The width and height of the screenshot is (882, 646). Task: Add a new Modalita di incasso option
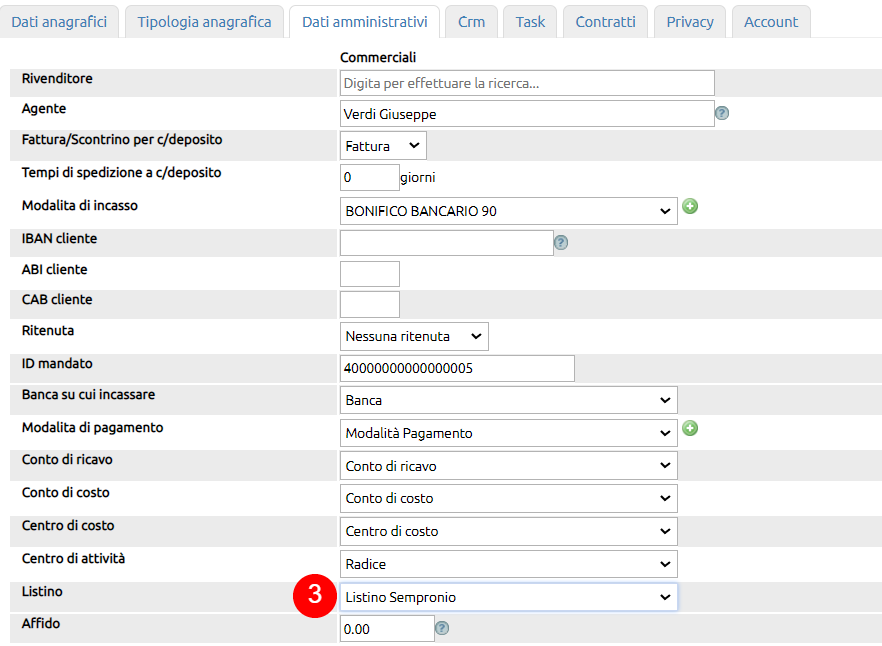pyautogui.click(x=690, y=207)
